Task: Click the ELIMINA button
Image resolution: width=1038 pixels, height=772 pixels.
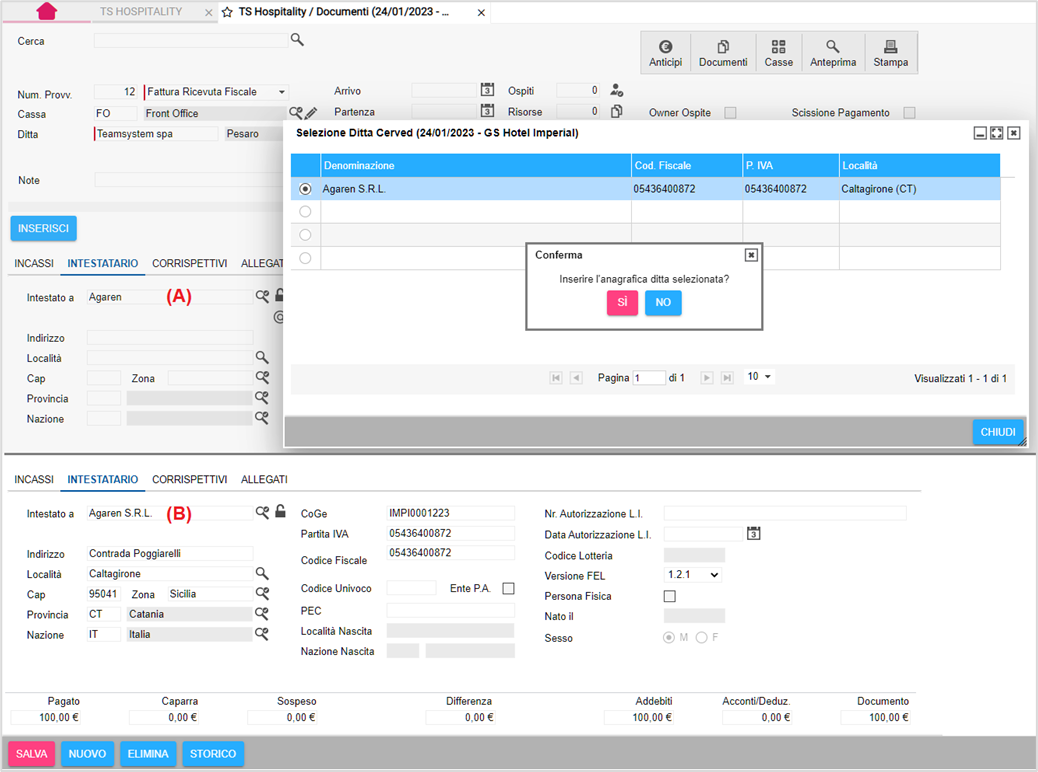Action: tap(148, 754)
